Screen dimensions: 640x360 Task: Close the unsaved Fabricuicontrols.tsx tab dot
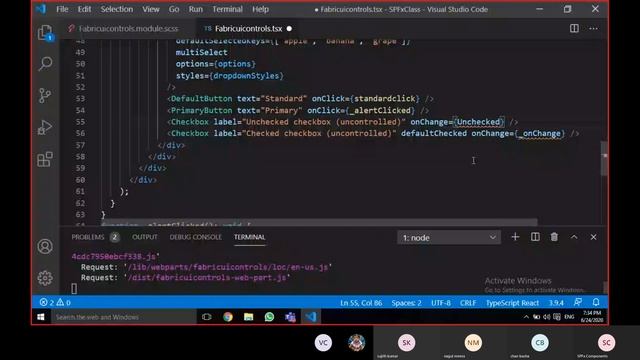pos(289,29)
